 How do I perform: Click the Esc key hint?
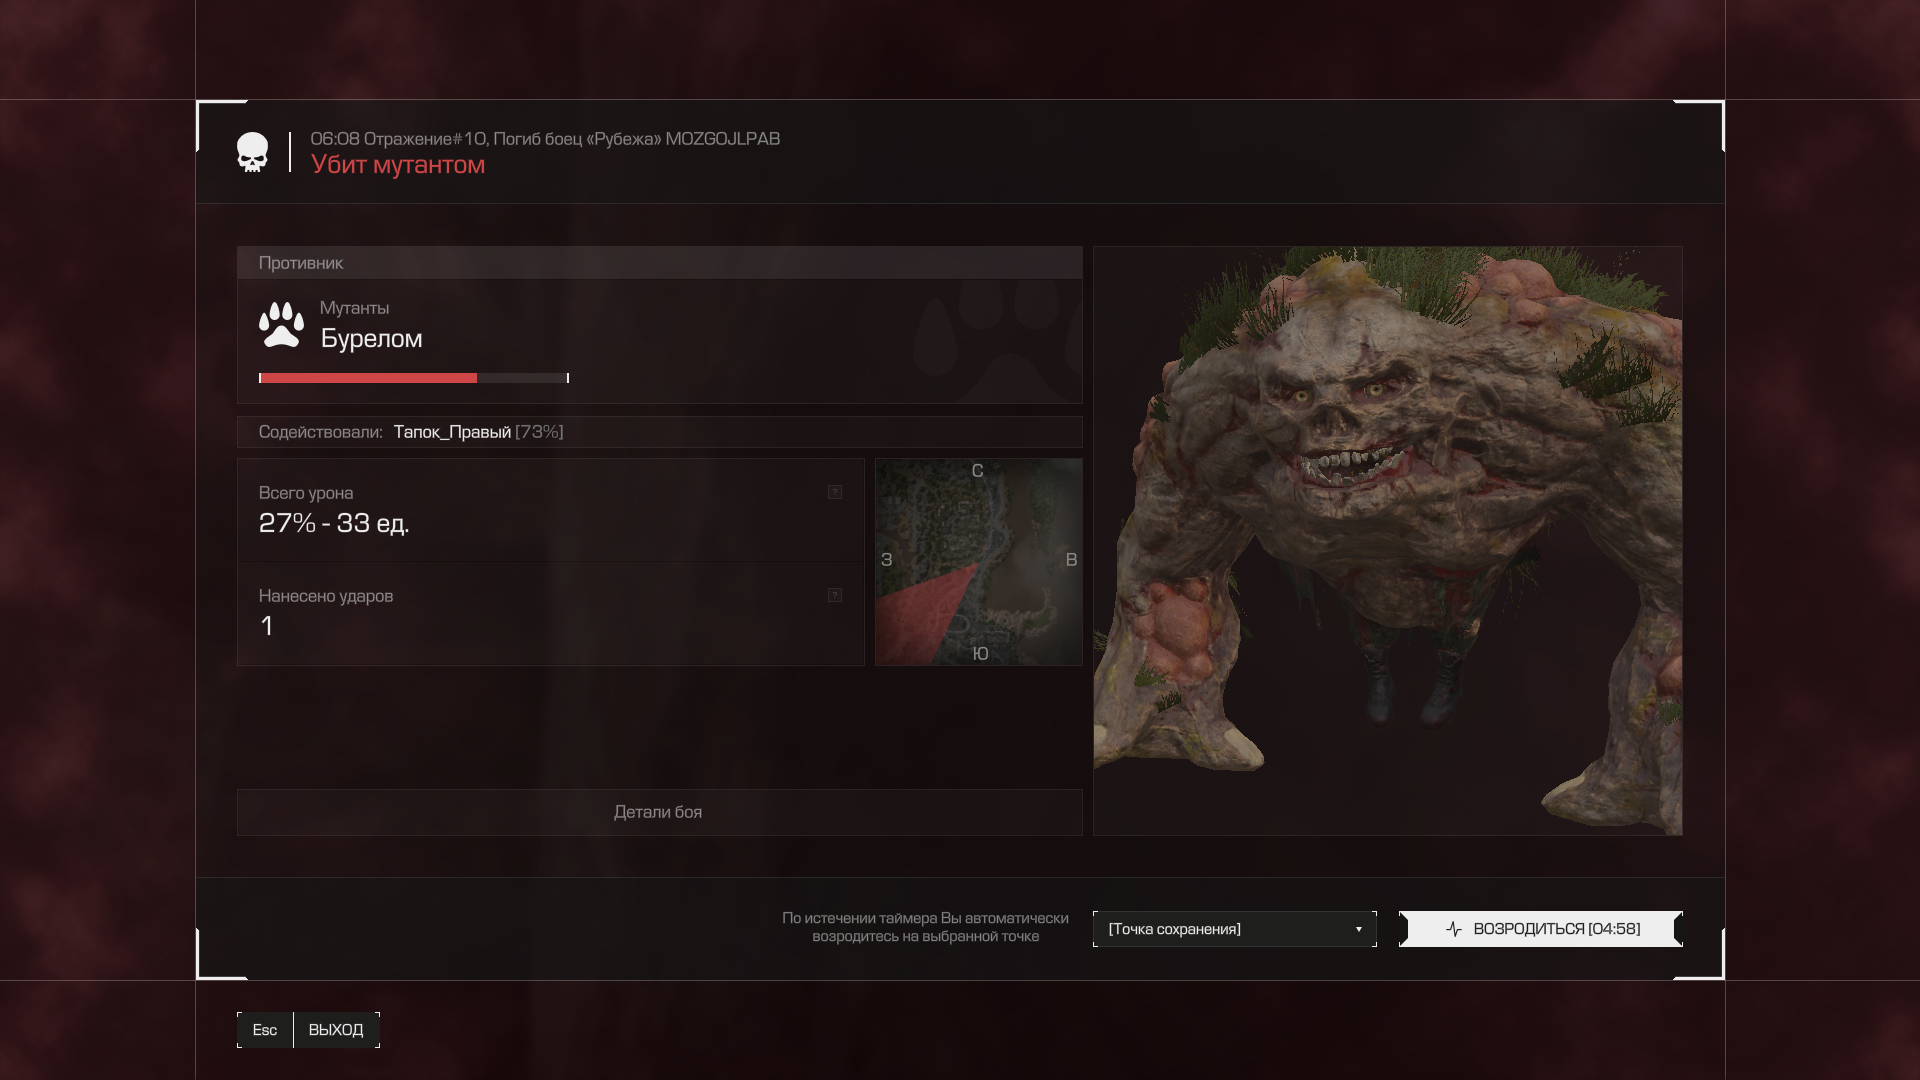[x=265, y=1030]
